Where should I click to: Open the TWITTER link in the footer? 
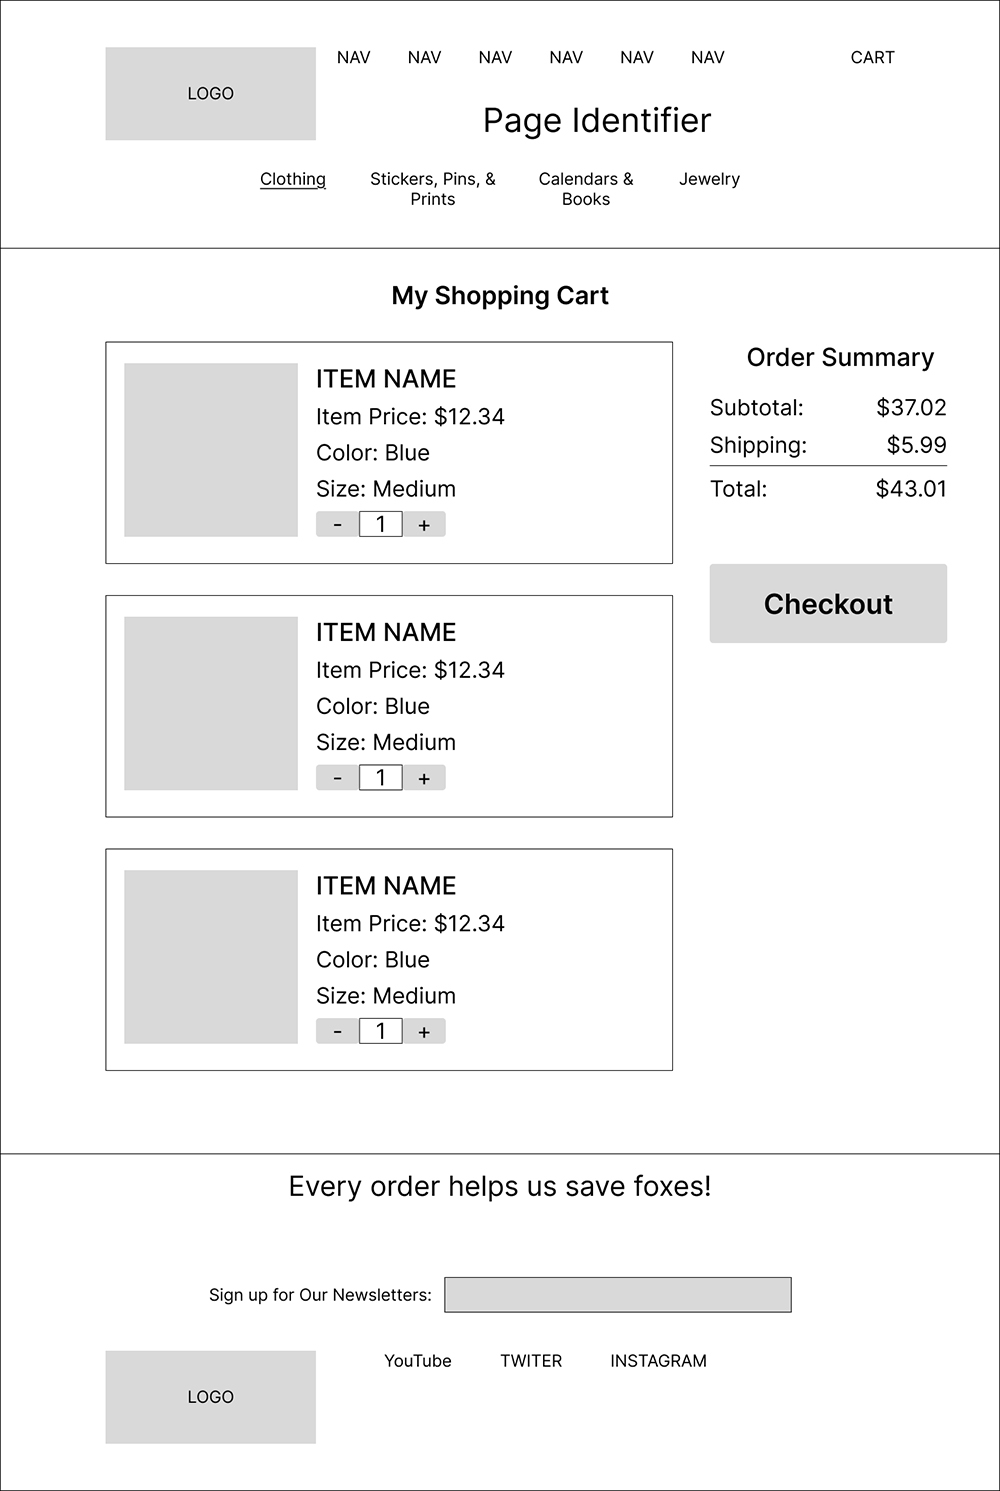(531, 1361)
